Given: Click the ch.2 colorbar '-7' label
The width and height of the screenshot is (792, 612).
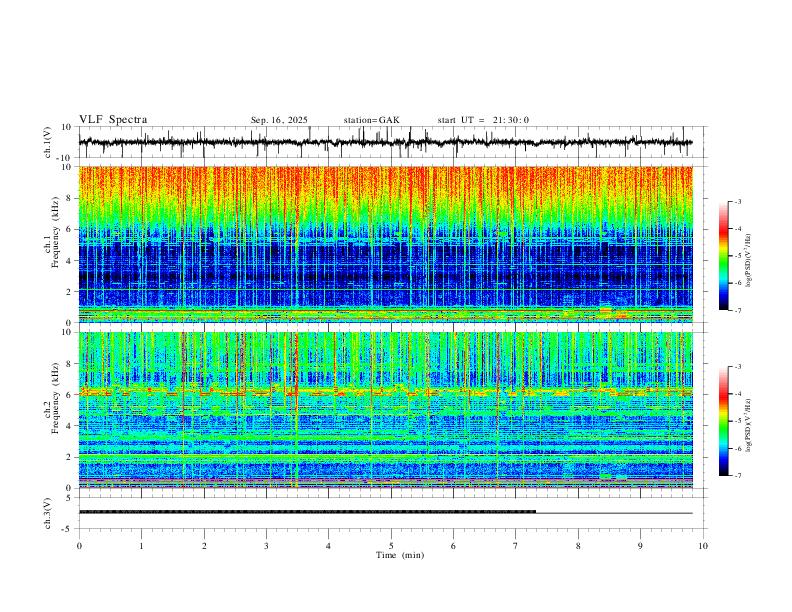Looking at the screenshot, I should (737, 476).
